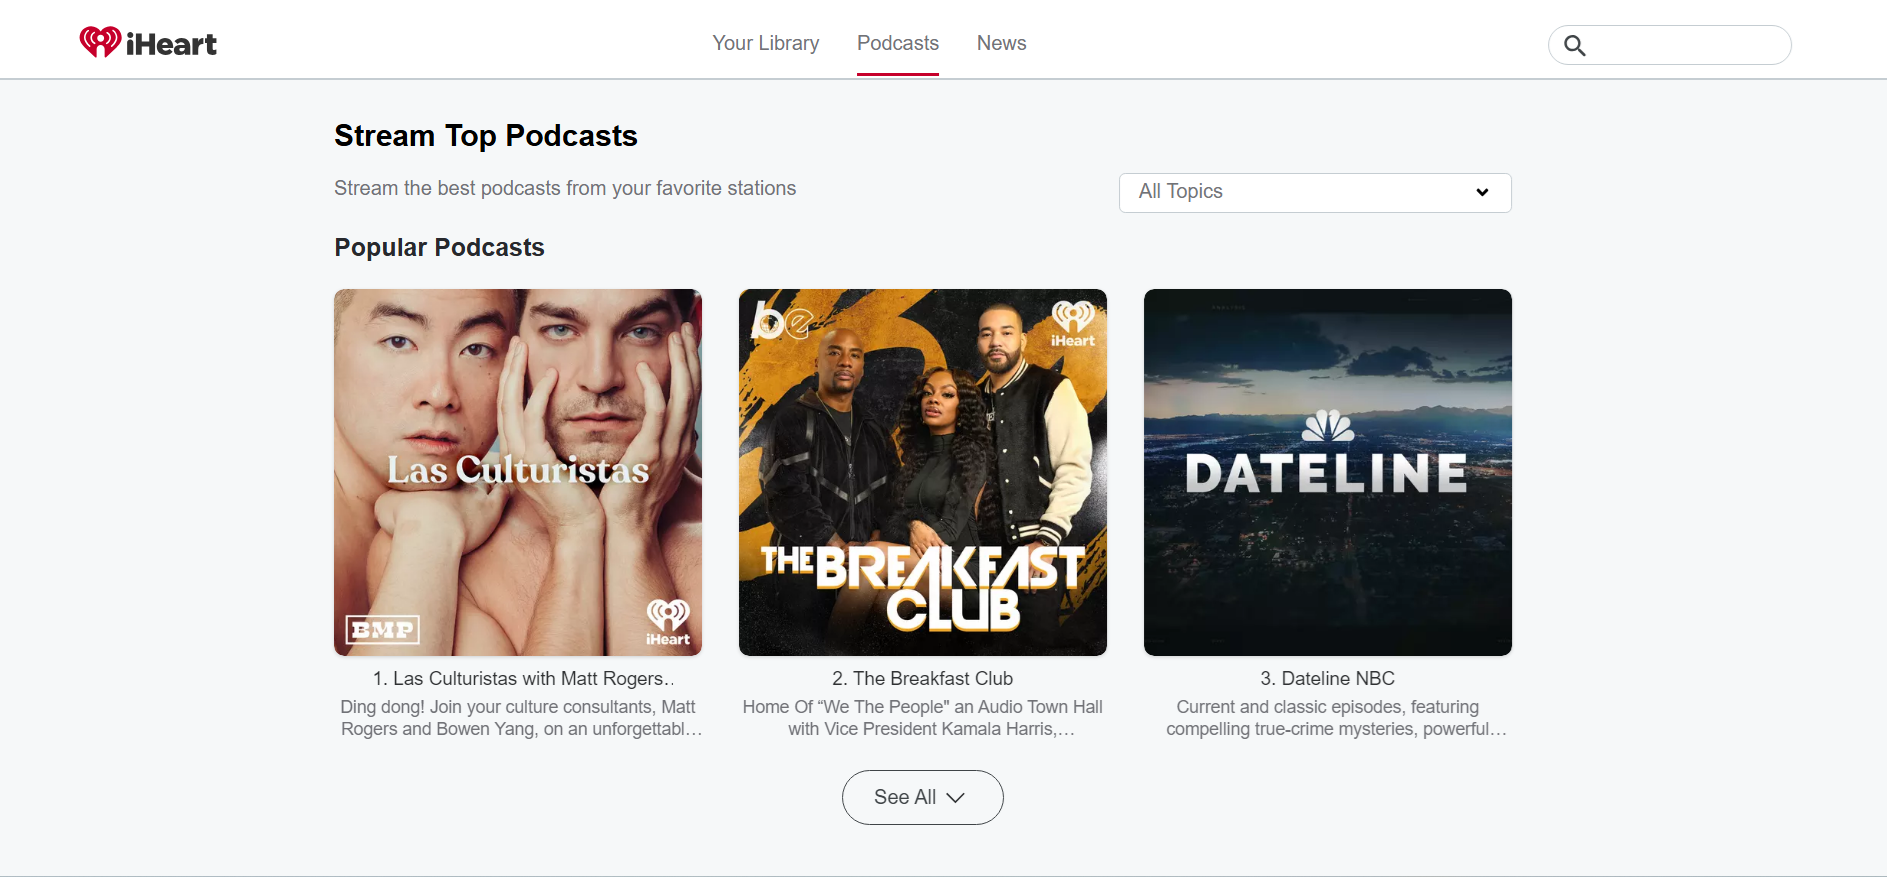This screenshot has height=877, width=1887.
Task: Open the Dateline NBC title link
Action: (x=1327, y=679)
